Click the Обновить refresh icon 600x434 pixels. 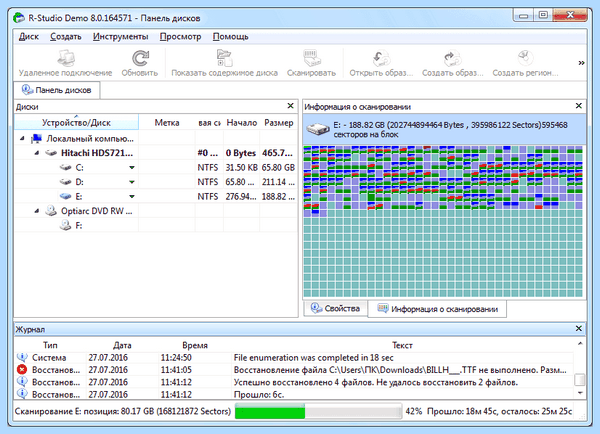click(x=140, y=58)
